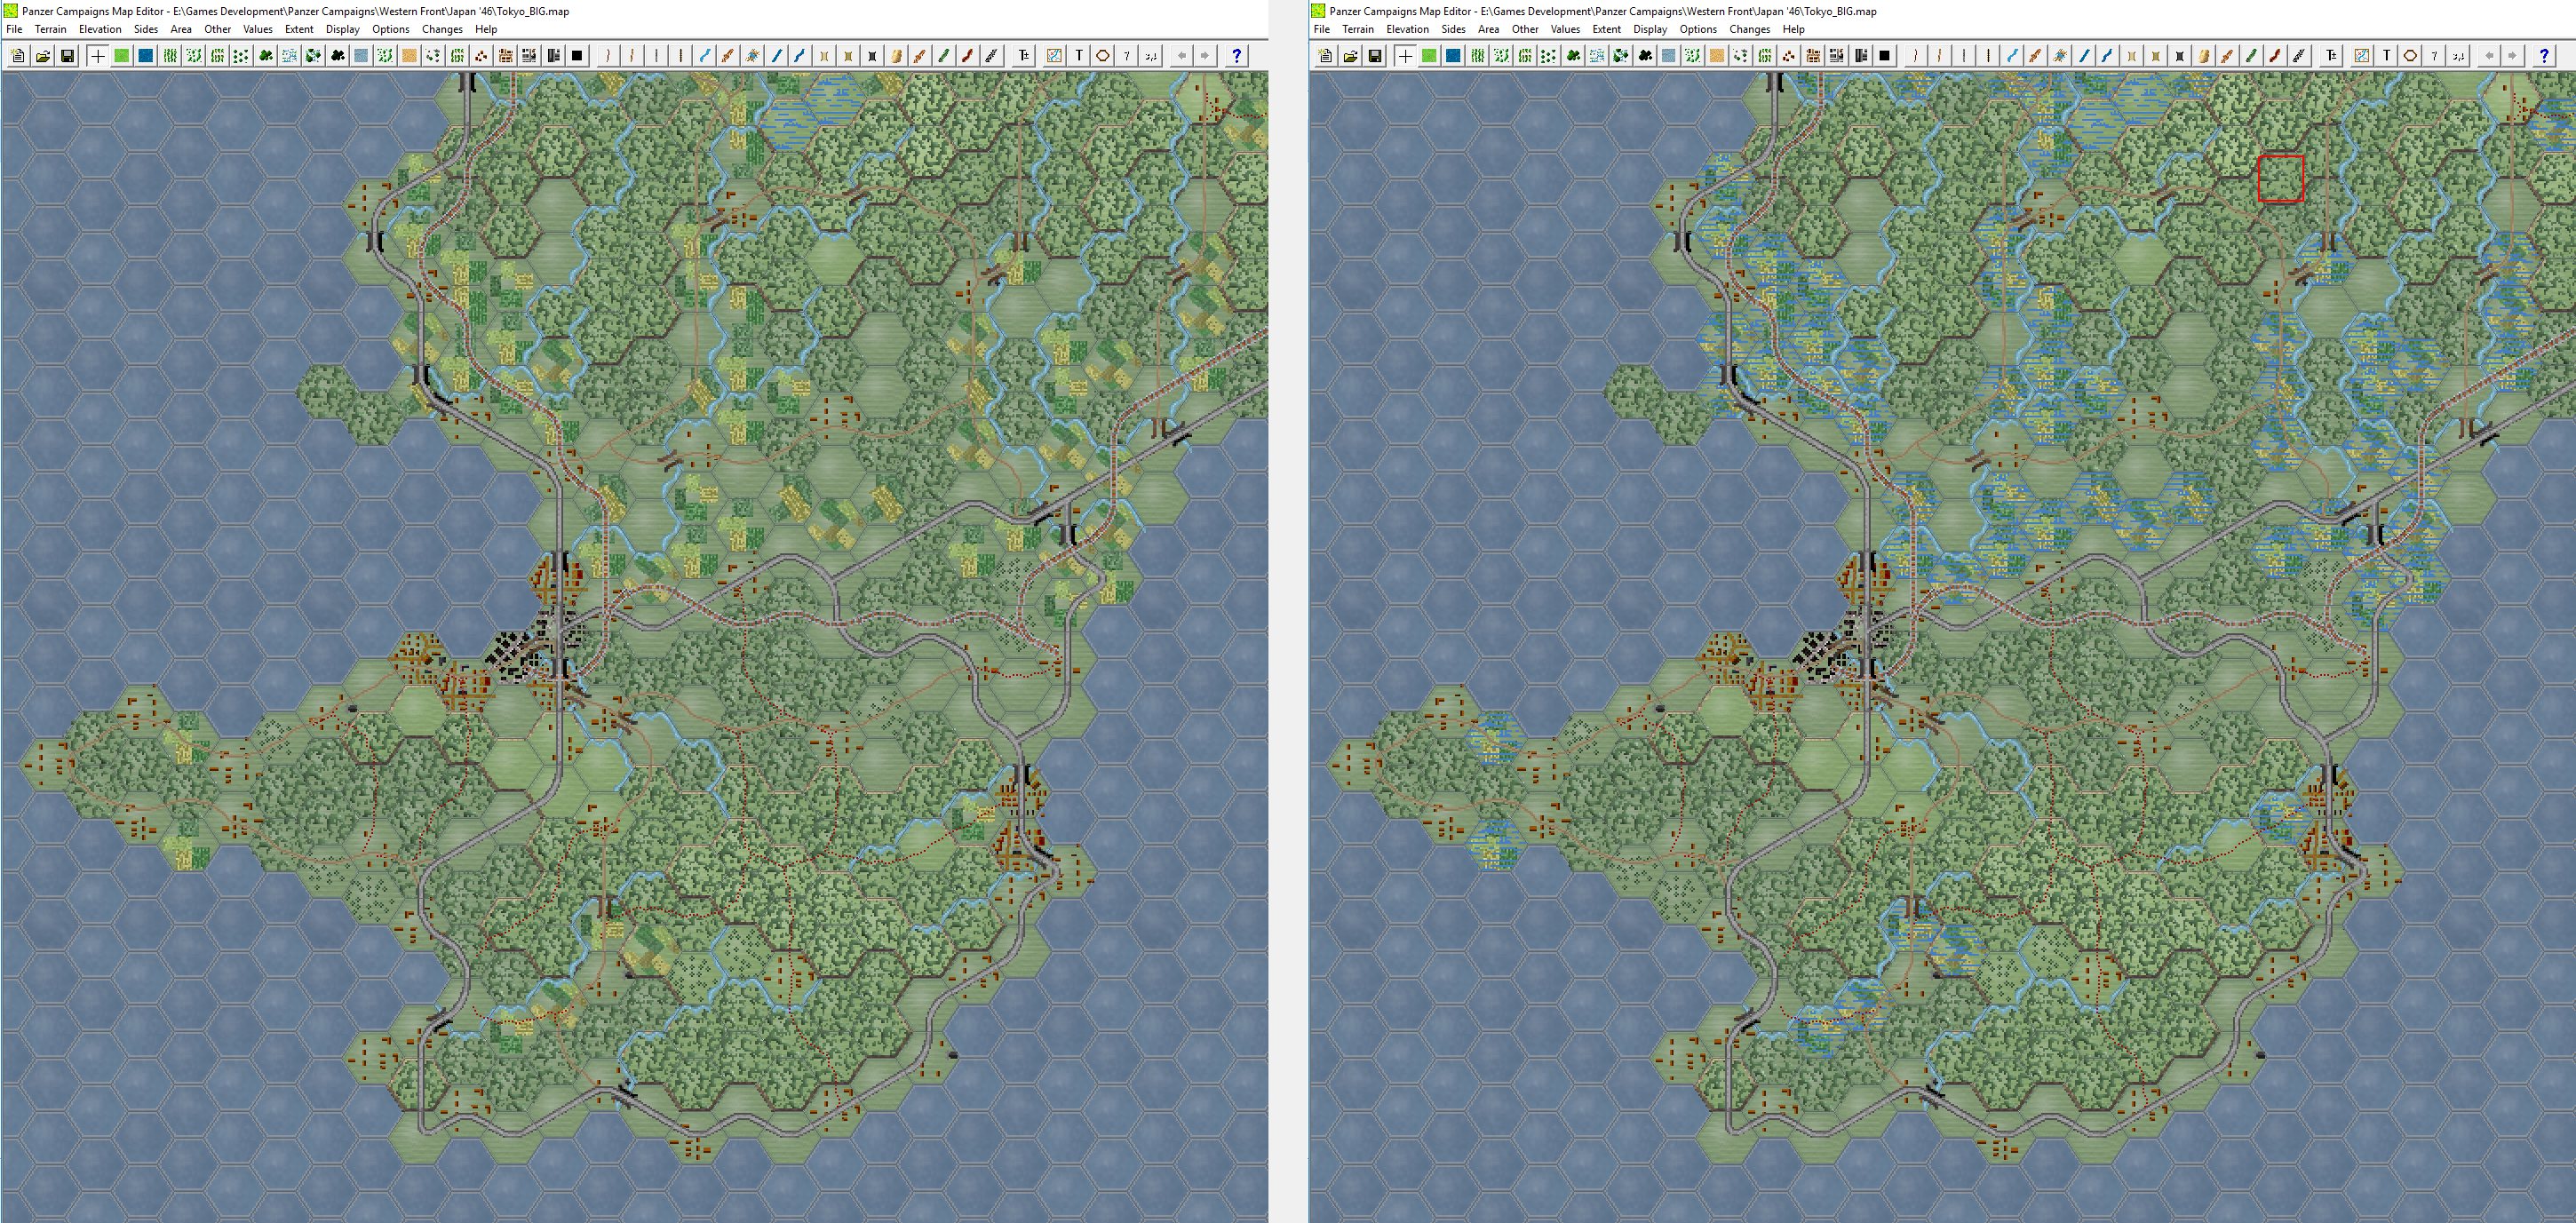Open the Elevation menu in left window
Screen dimensions: 2576x1223
pyautogui.click(x=100, y=29)
